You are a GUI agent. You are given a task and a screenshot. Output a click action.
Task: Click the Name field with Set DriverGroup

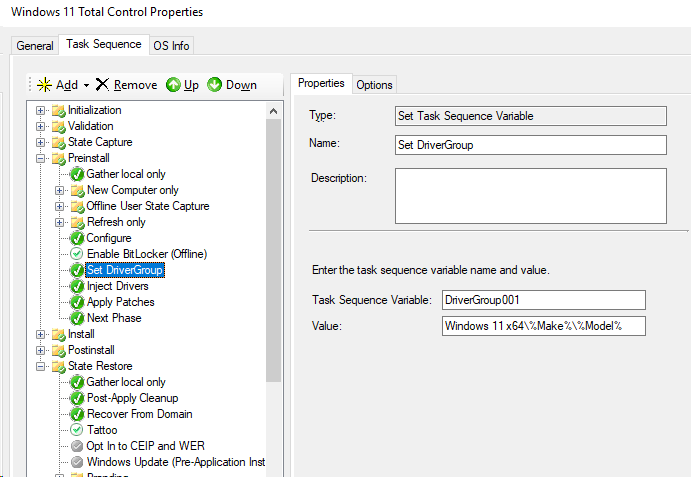click(x=531, y=145)
